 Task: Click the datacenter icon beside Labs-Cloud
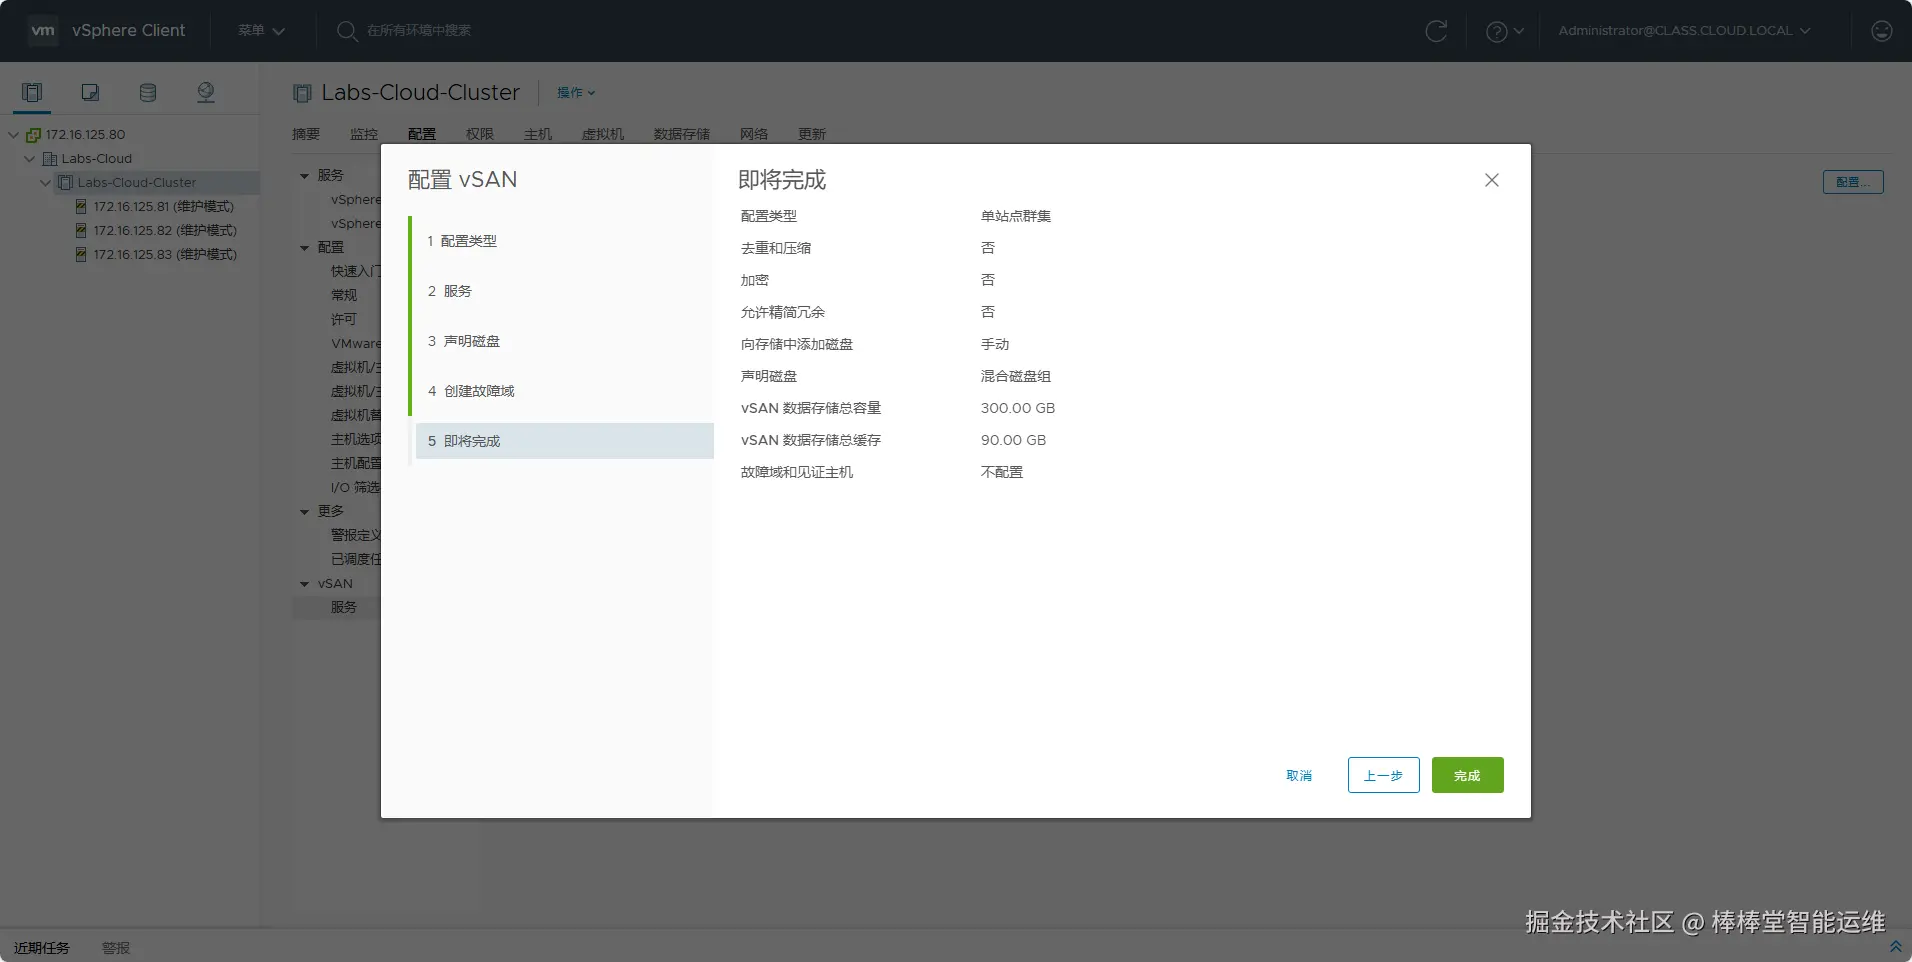[50, 159]
